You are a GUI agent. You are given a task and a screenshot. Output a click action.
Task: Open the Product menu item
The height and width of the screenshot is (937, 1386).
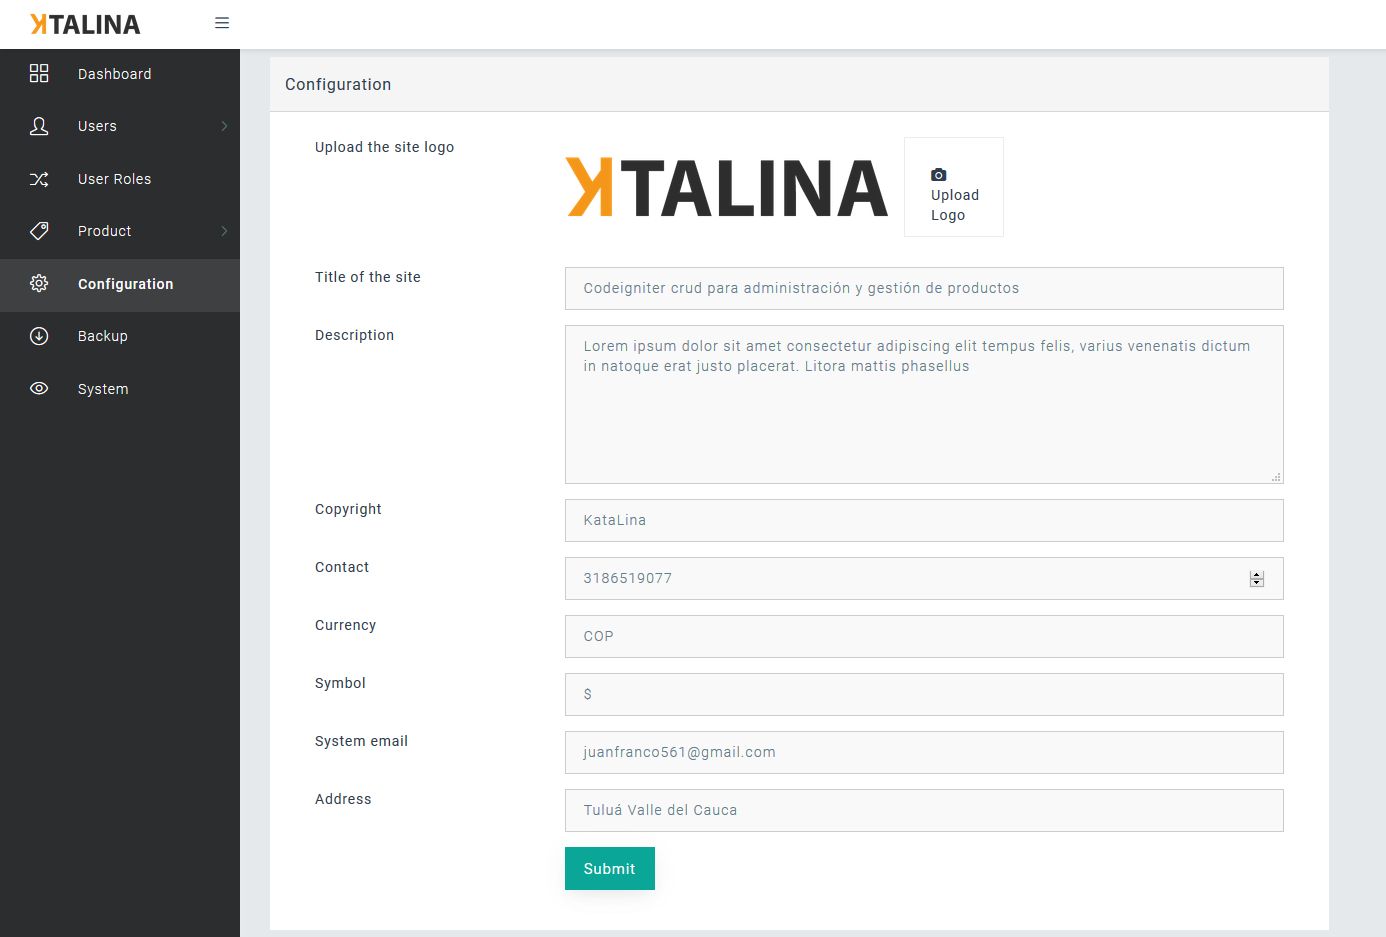pos(120,231)
